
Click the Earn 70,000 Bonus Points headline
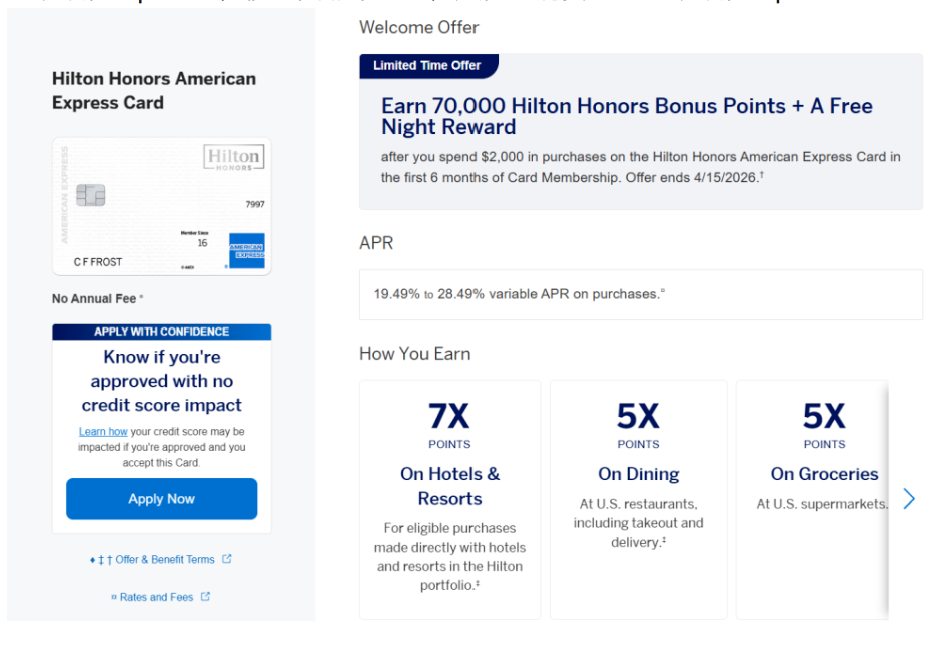626,116
